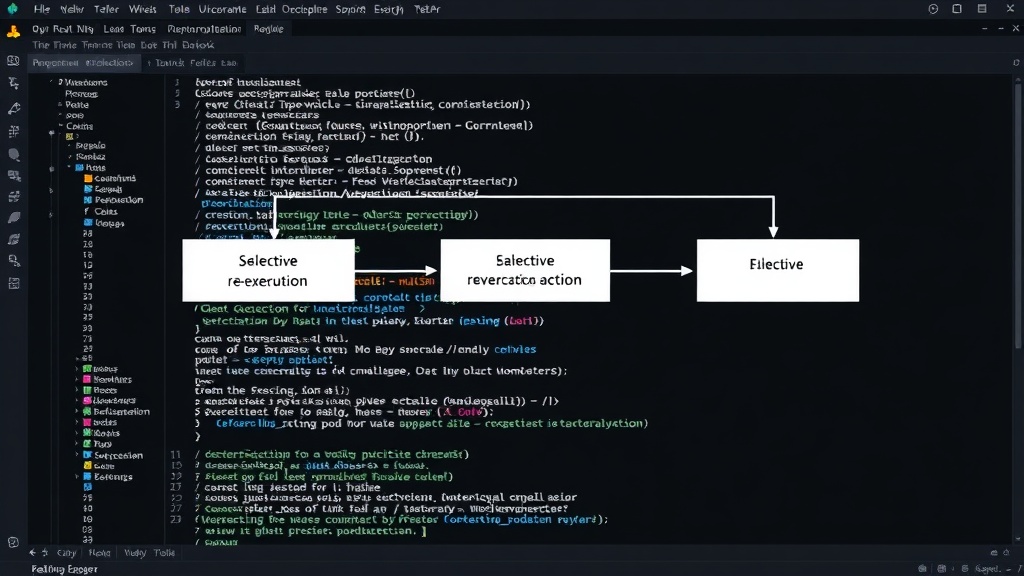Open the Nelw menu

point(72,9)
